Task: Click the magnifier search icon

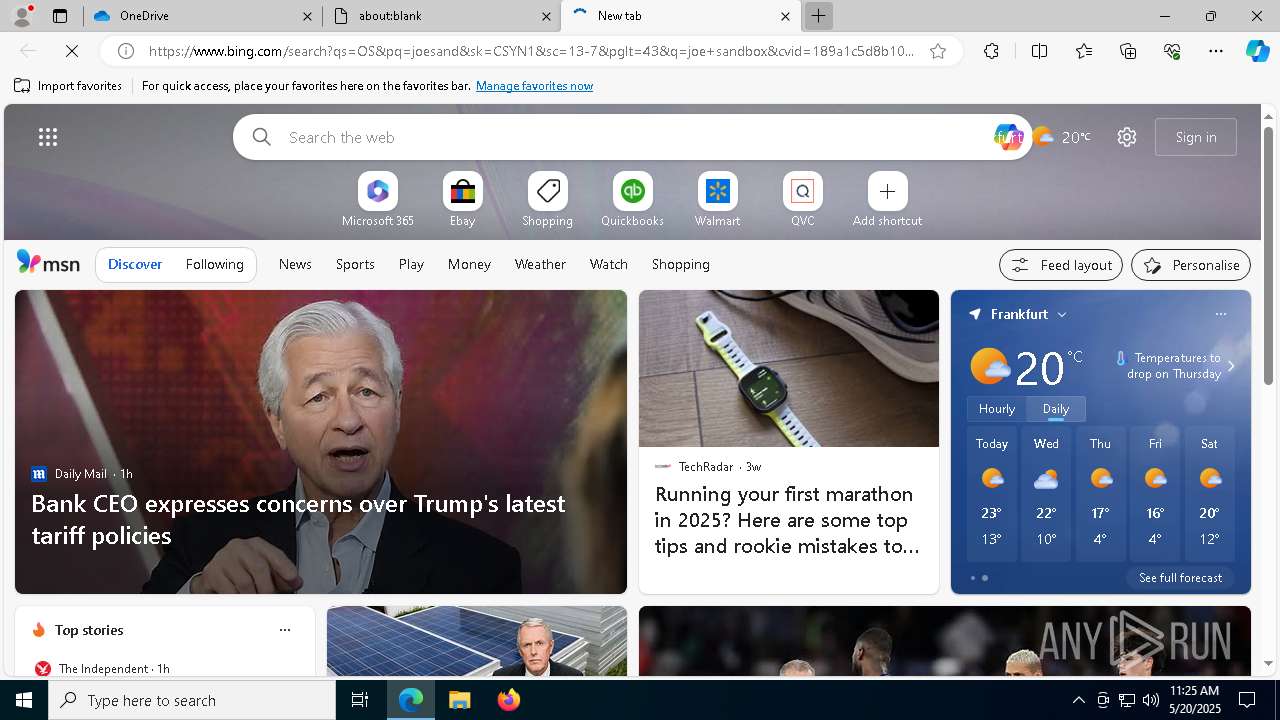Action: tap(262, 137)
